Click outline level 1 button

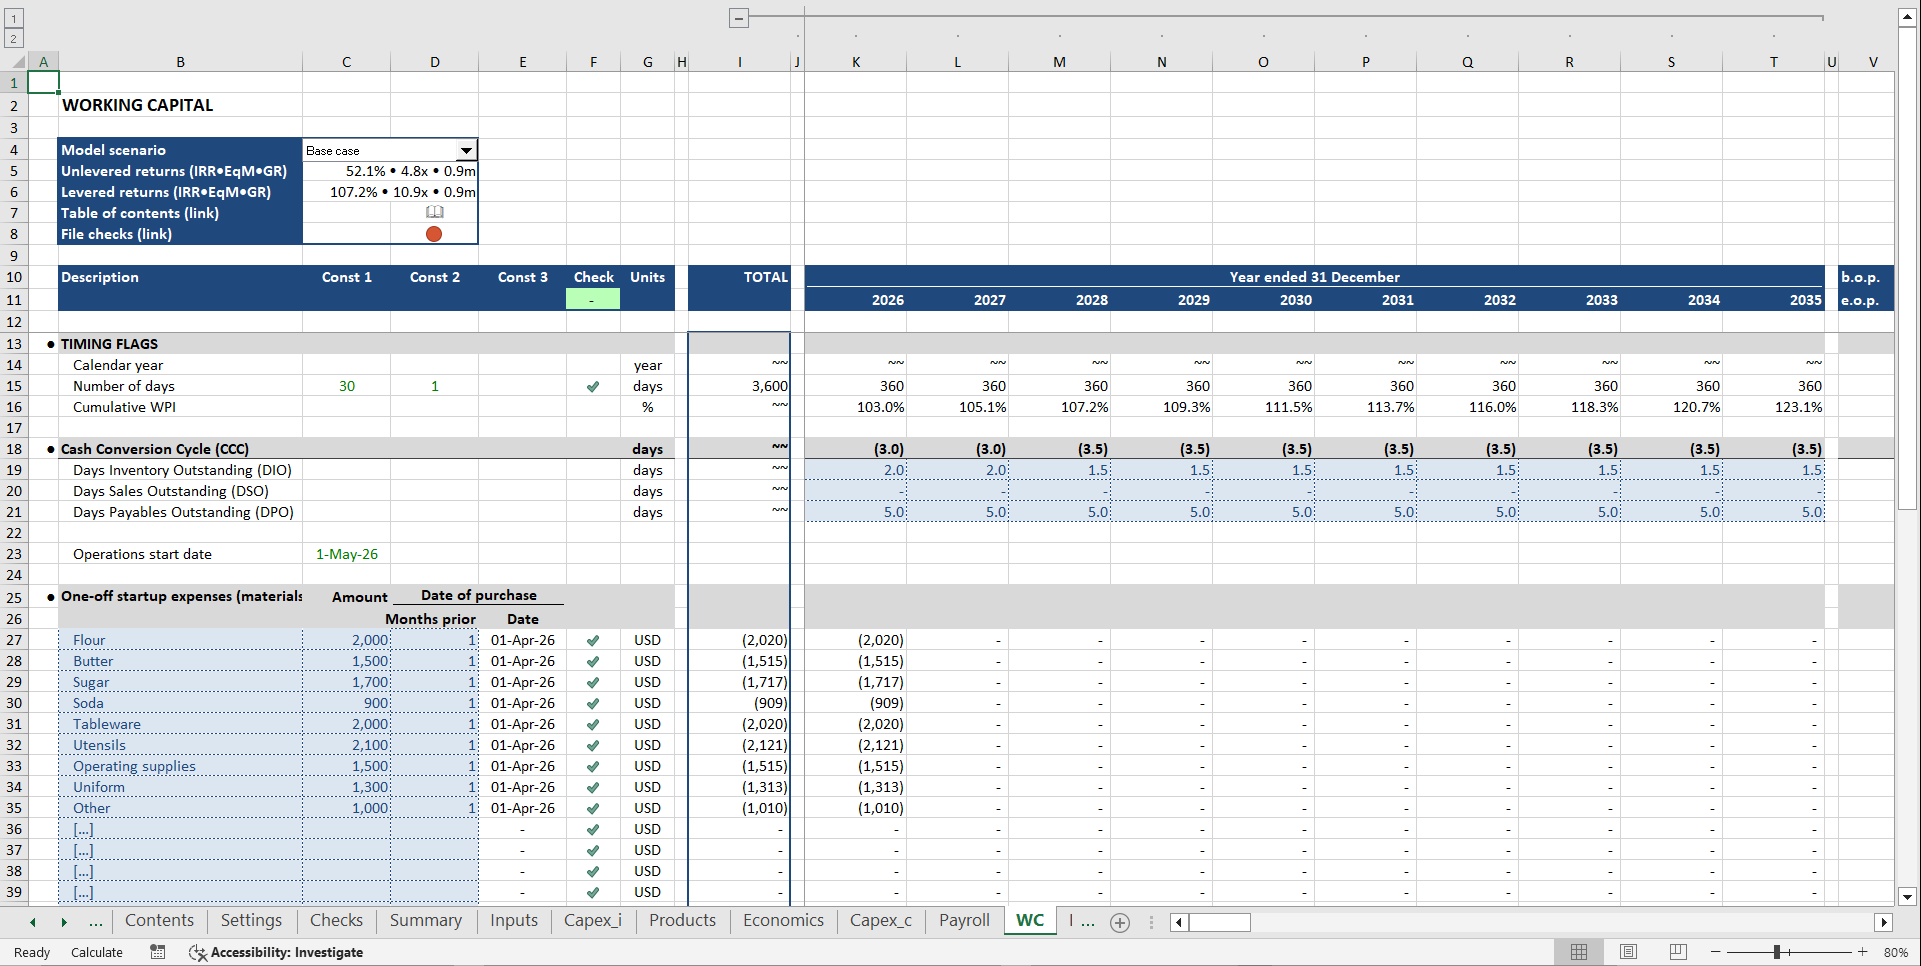[13, 19]
